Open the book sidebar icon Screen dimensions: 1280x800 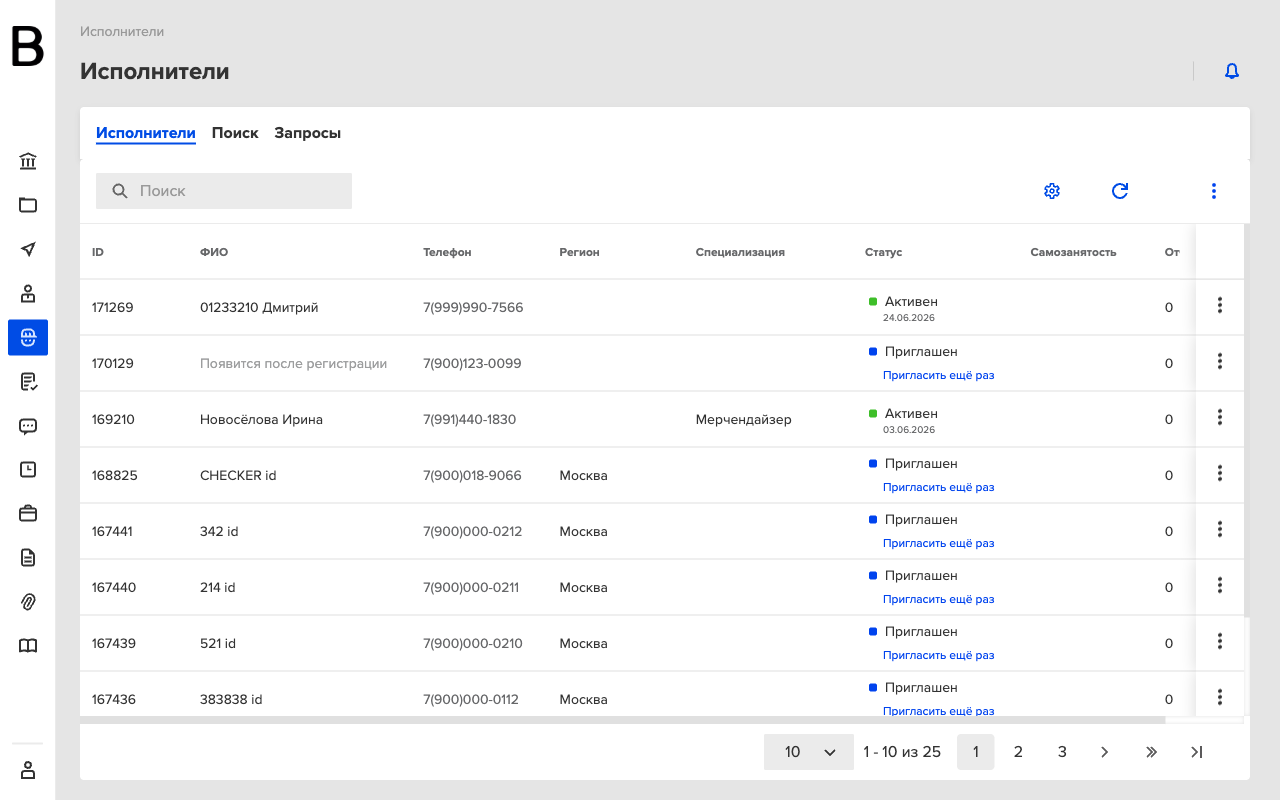28,645
